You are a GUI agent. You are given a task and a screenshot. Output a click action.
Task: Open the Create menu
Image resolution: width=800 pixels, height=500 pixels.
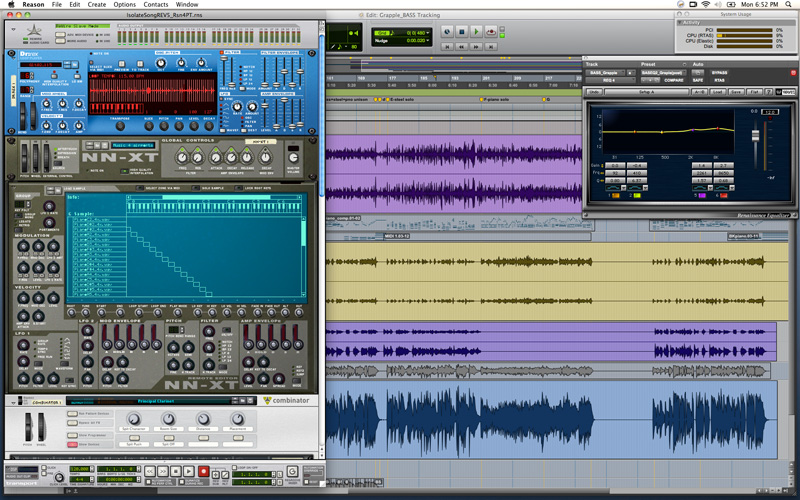pos(96,5)
